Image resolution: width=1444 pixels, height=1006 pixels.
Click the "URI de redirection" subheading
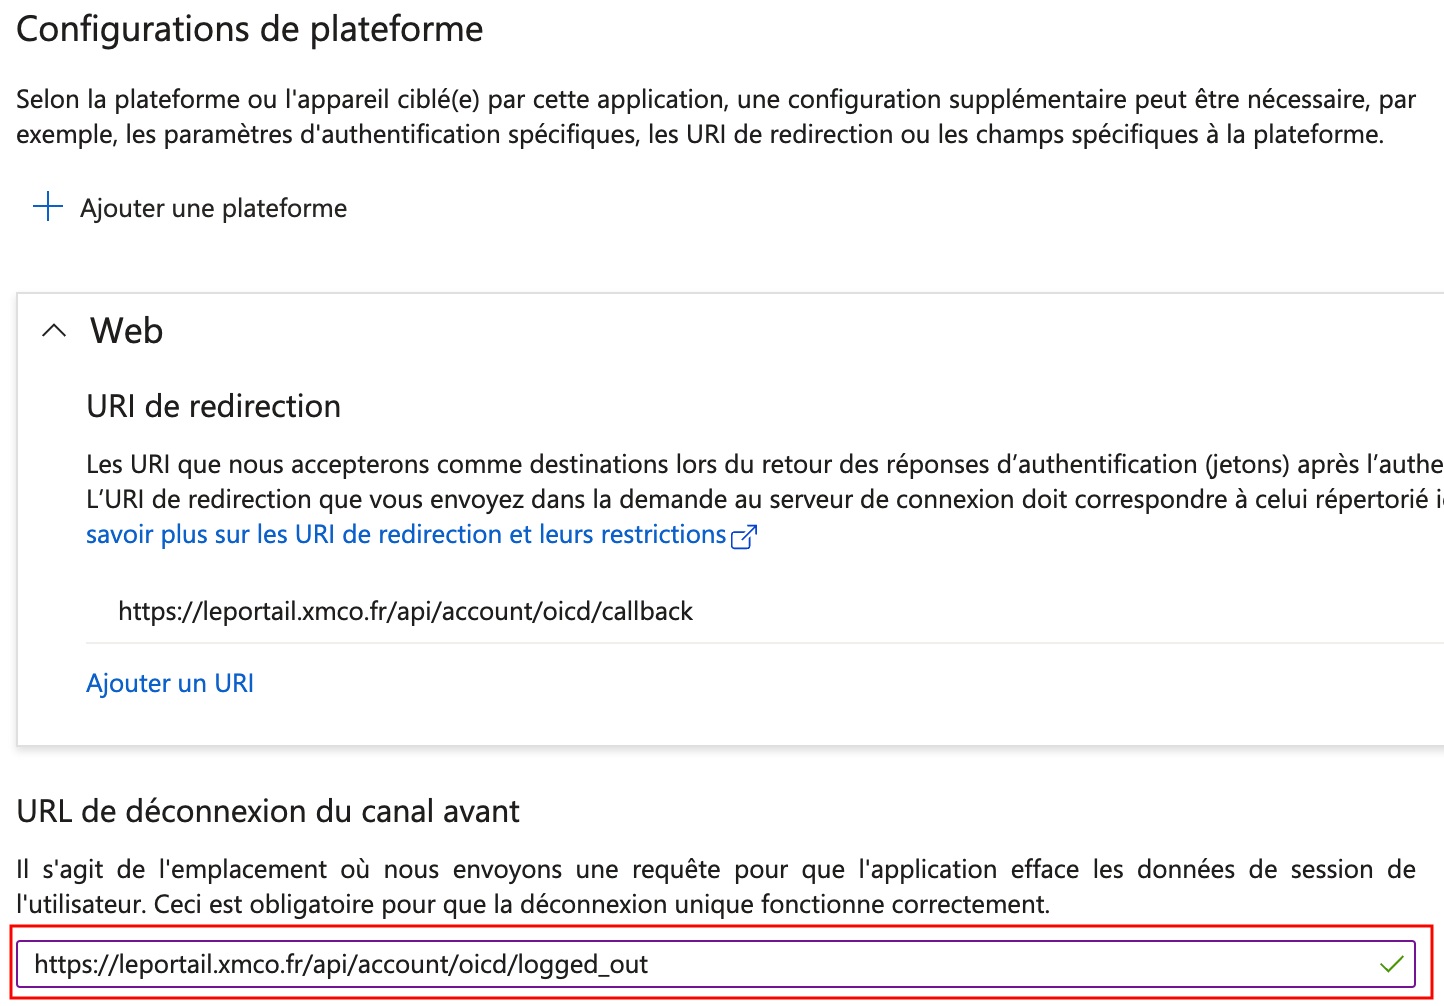[213, 406]
